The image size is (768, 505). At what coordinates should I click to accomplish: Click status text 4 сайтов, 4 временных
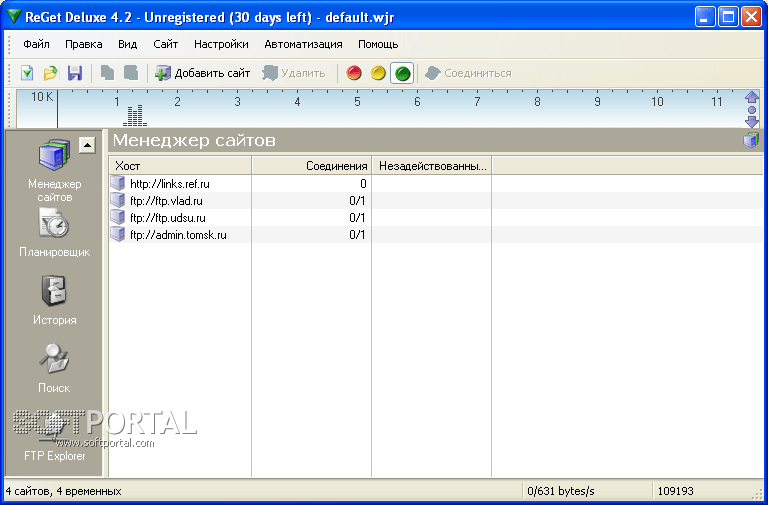tap(64, 491)
